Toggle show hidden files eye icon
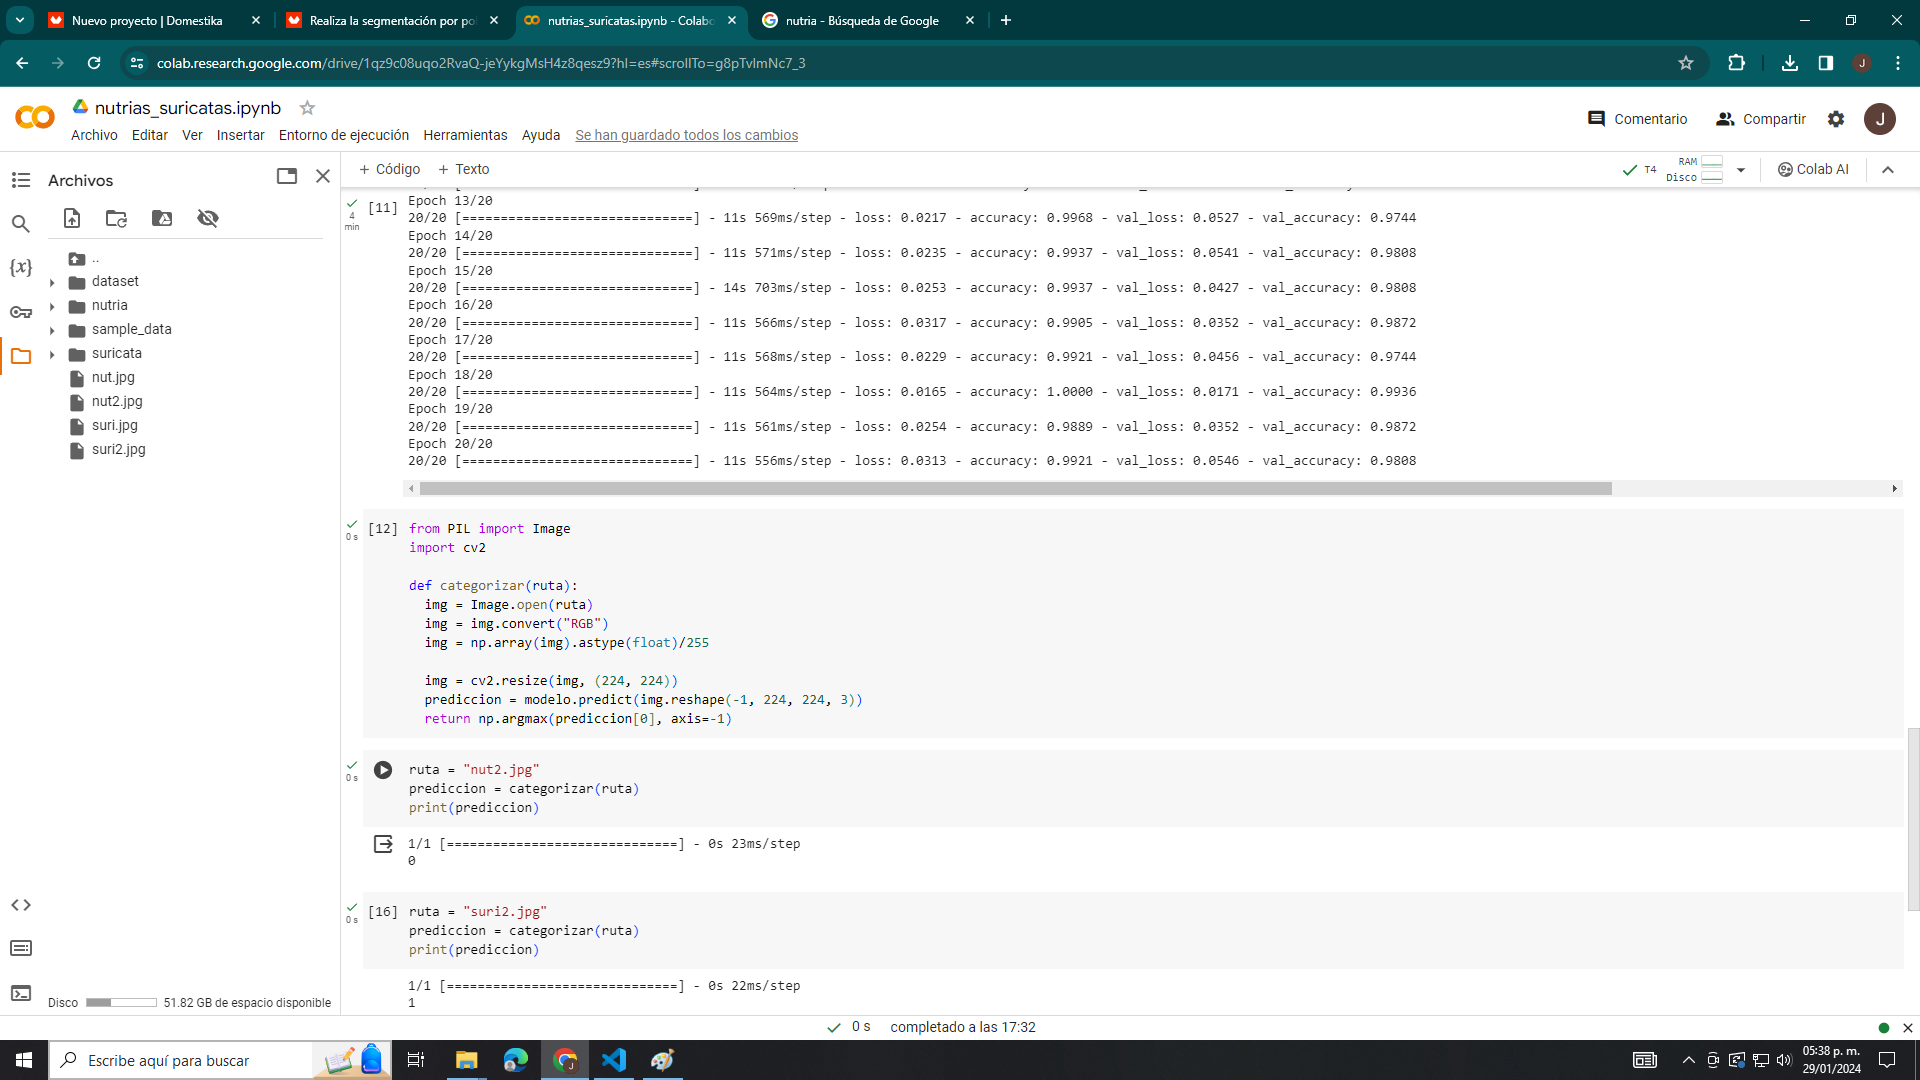This screenshot has width=1920, height=1080. [x=208, y=218]
